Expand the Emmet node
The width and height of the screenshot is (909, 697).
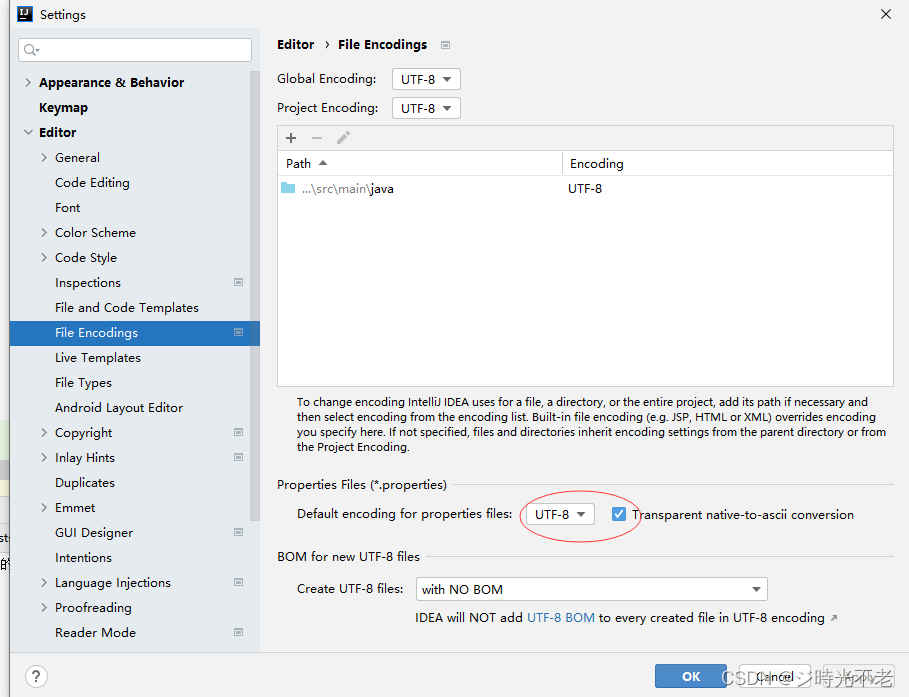coord(44,507)
